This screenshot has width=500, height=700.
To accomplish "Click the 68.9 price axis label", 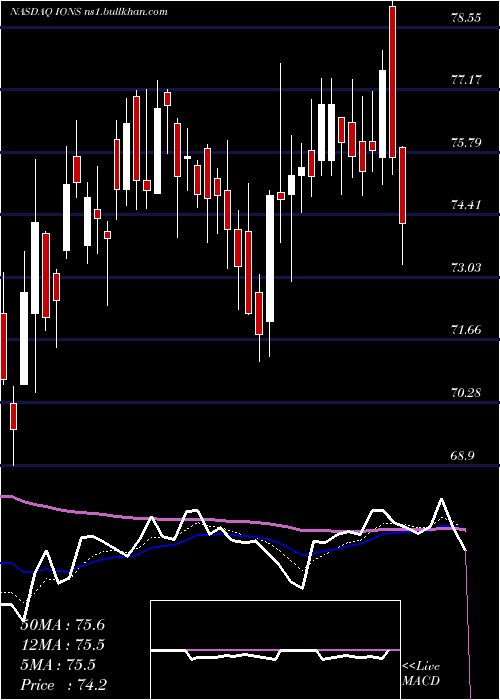I will 464,456.
